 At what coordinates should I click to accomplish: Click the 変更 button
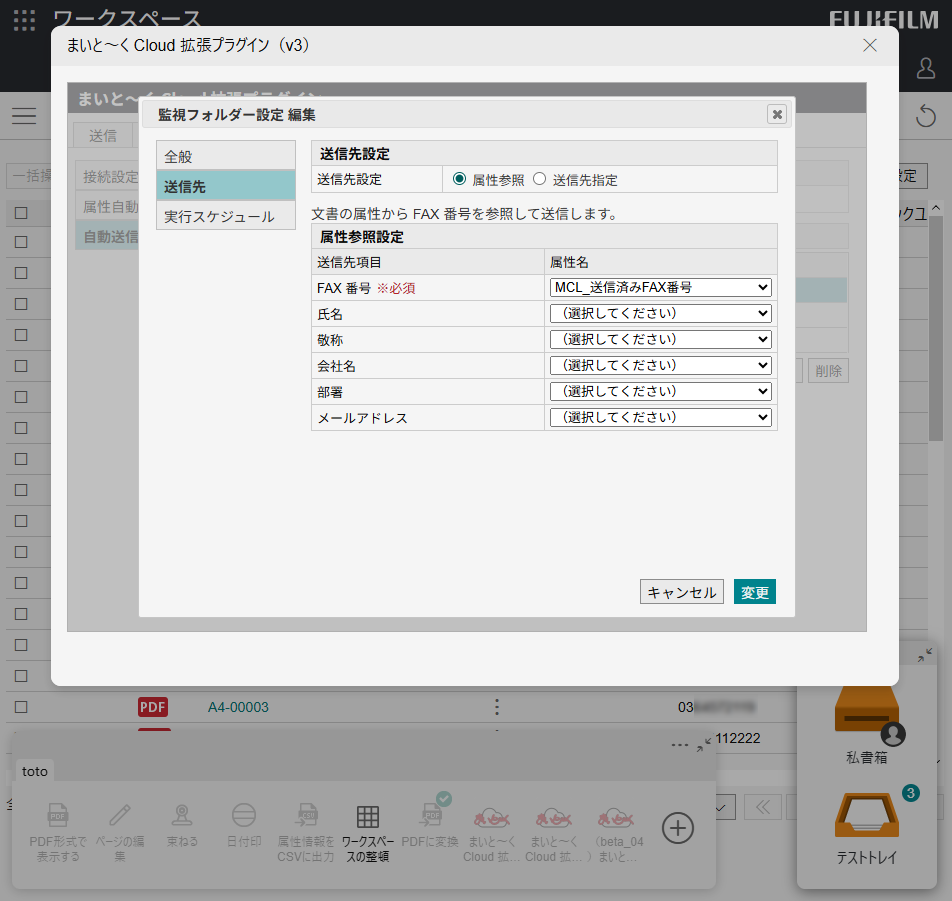pyautogui.click(x=755, y=592)
